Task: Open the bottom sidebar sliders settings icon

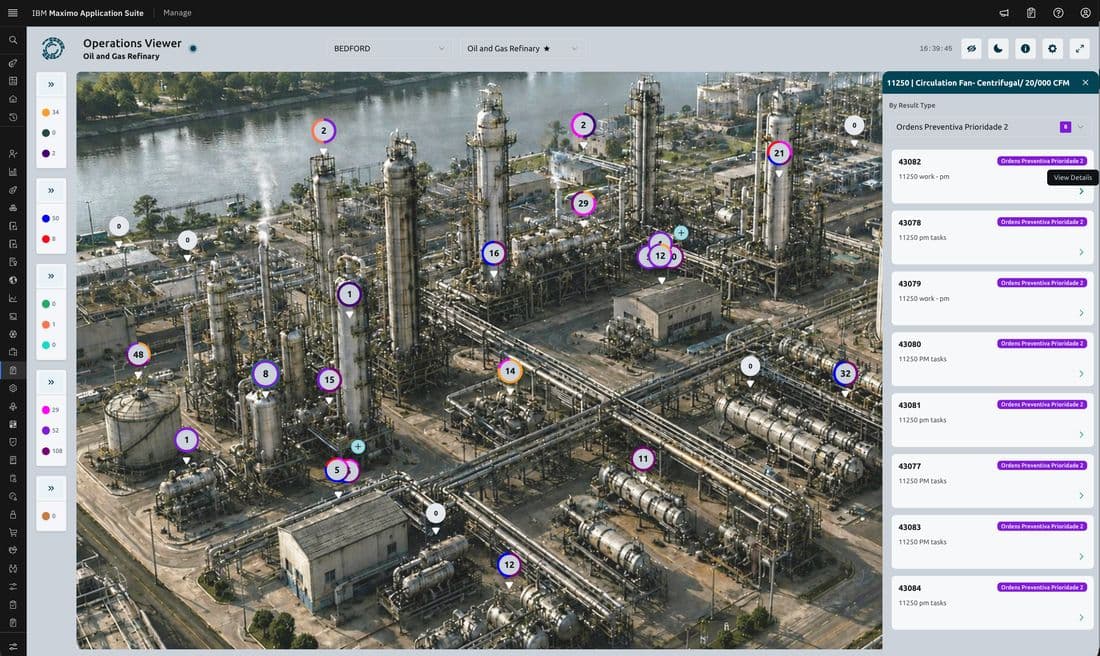Action: point(13,646)
